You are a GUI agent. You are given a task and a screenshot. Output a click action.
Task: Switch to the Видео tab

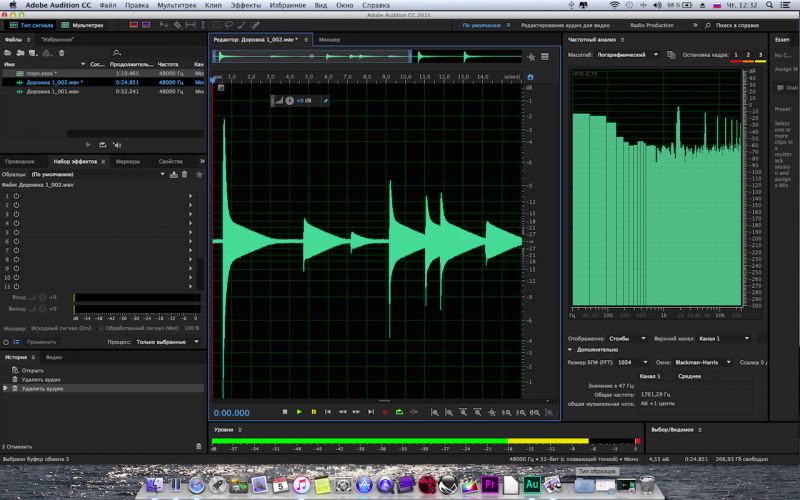[54, 357]
